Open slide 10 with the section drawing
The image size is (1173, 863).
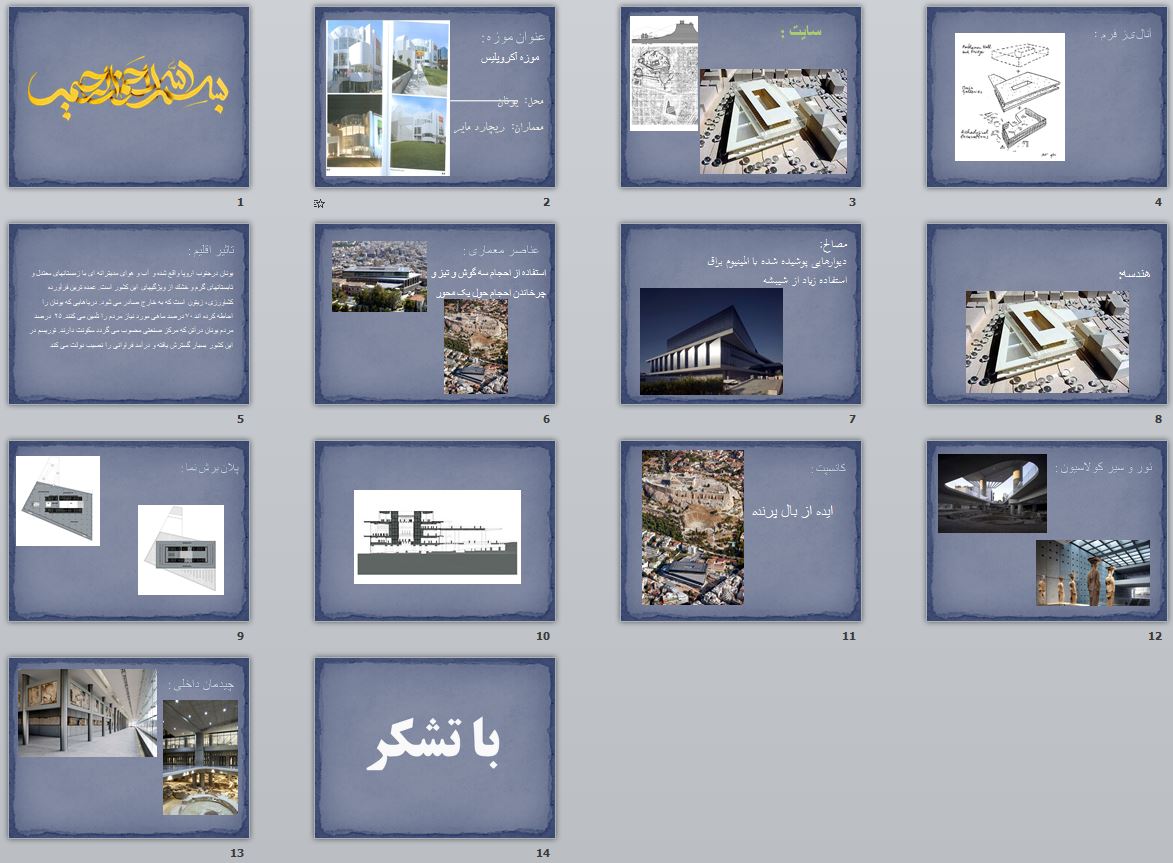[435, 531]
